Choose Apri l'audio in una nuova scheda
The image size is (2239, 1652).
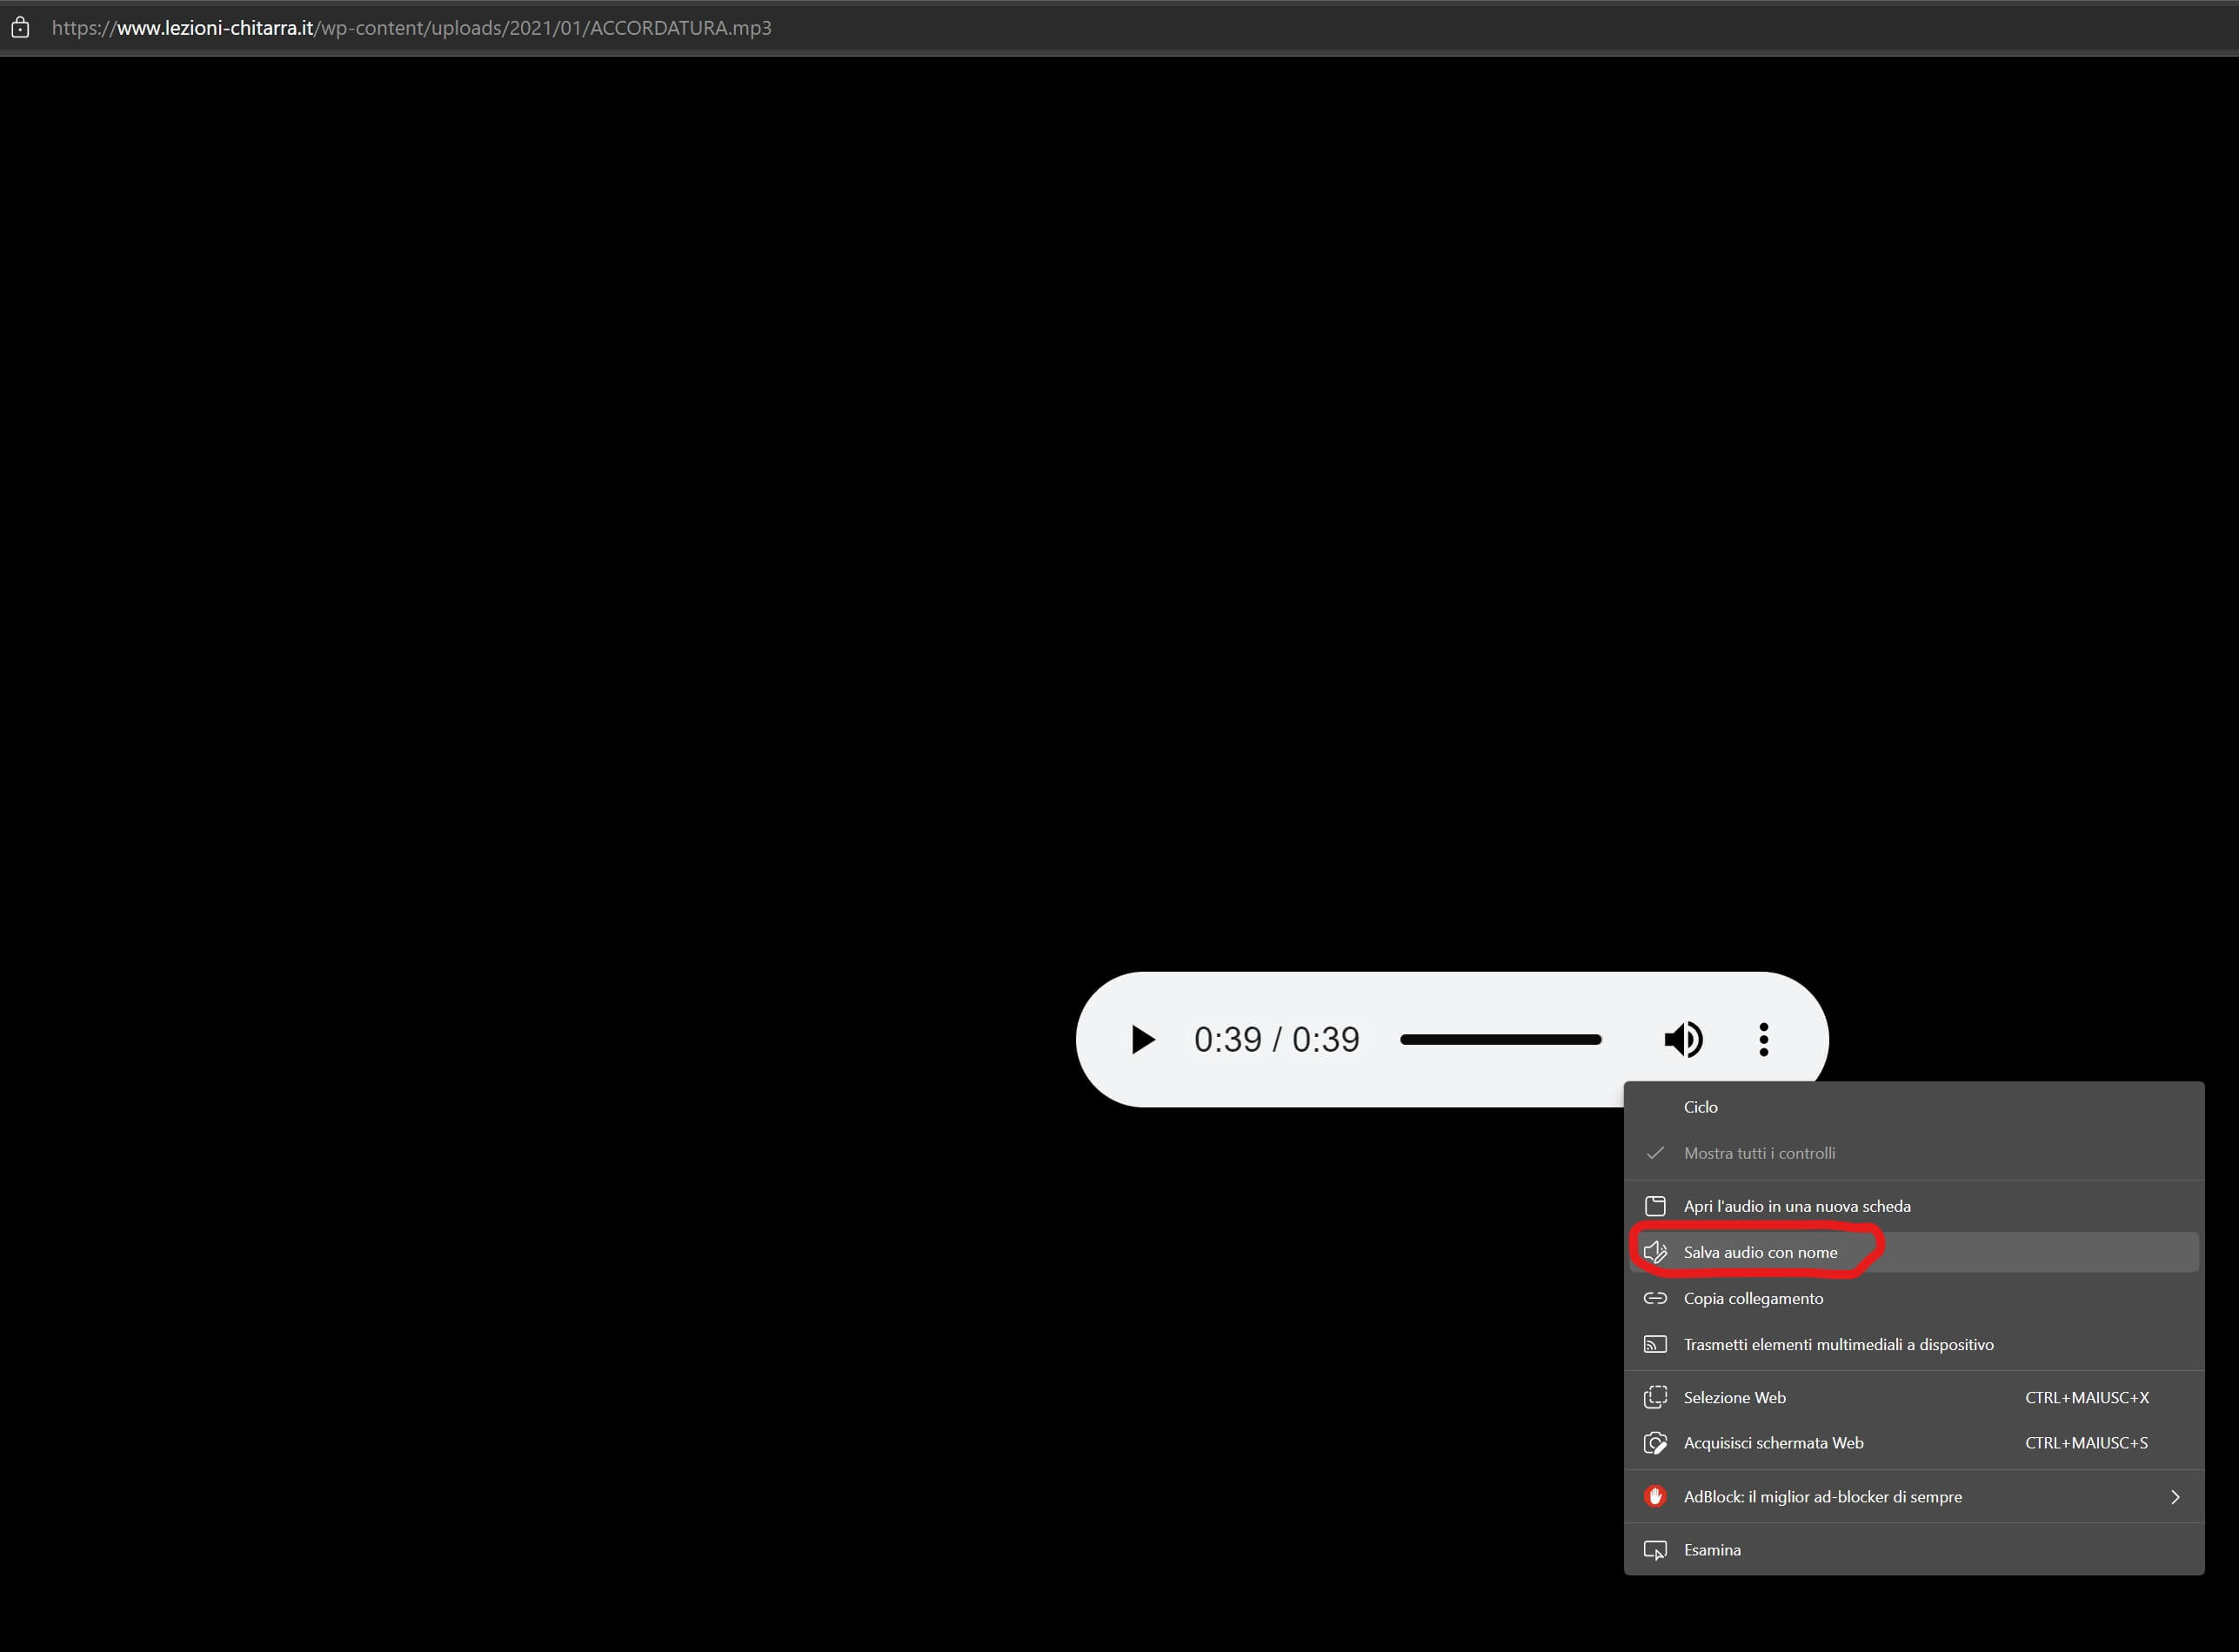1796,1206
